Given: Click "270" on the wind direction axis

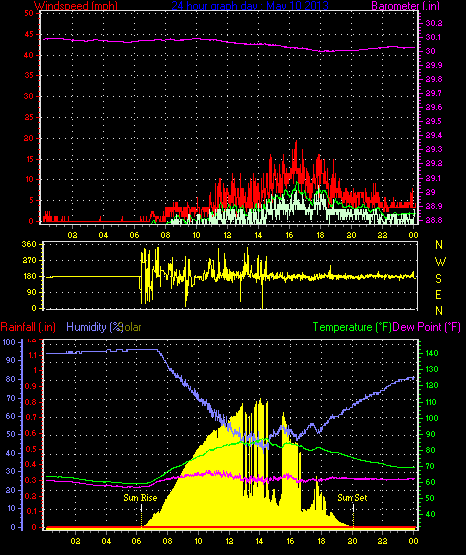Looking at the screenshot, I should click(29, 261).
